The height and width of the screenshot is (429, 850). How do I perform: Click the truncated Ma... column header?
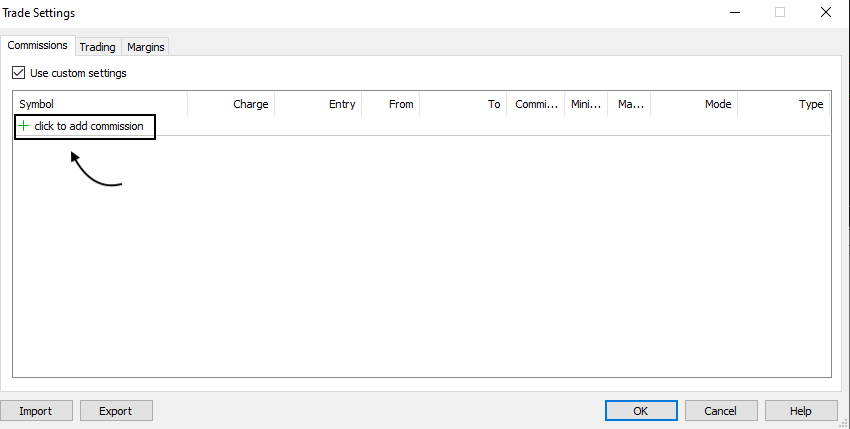click(x=630, y=104)
